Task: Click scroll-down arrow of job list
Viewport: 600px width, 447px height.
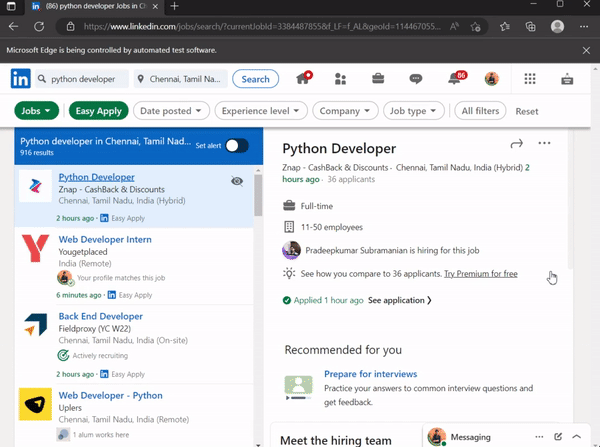Action: 258,445
